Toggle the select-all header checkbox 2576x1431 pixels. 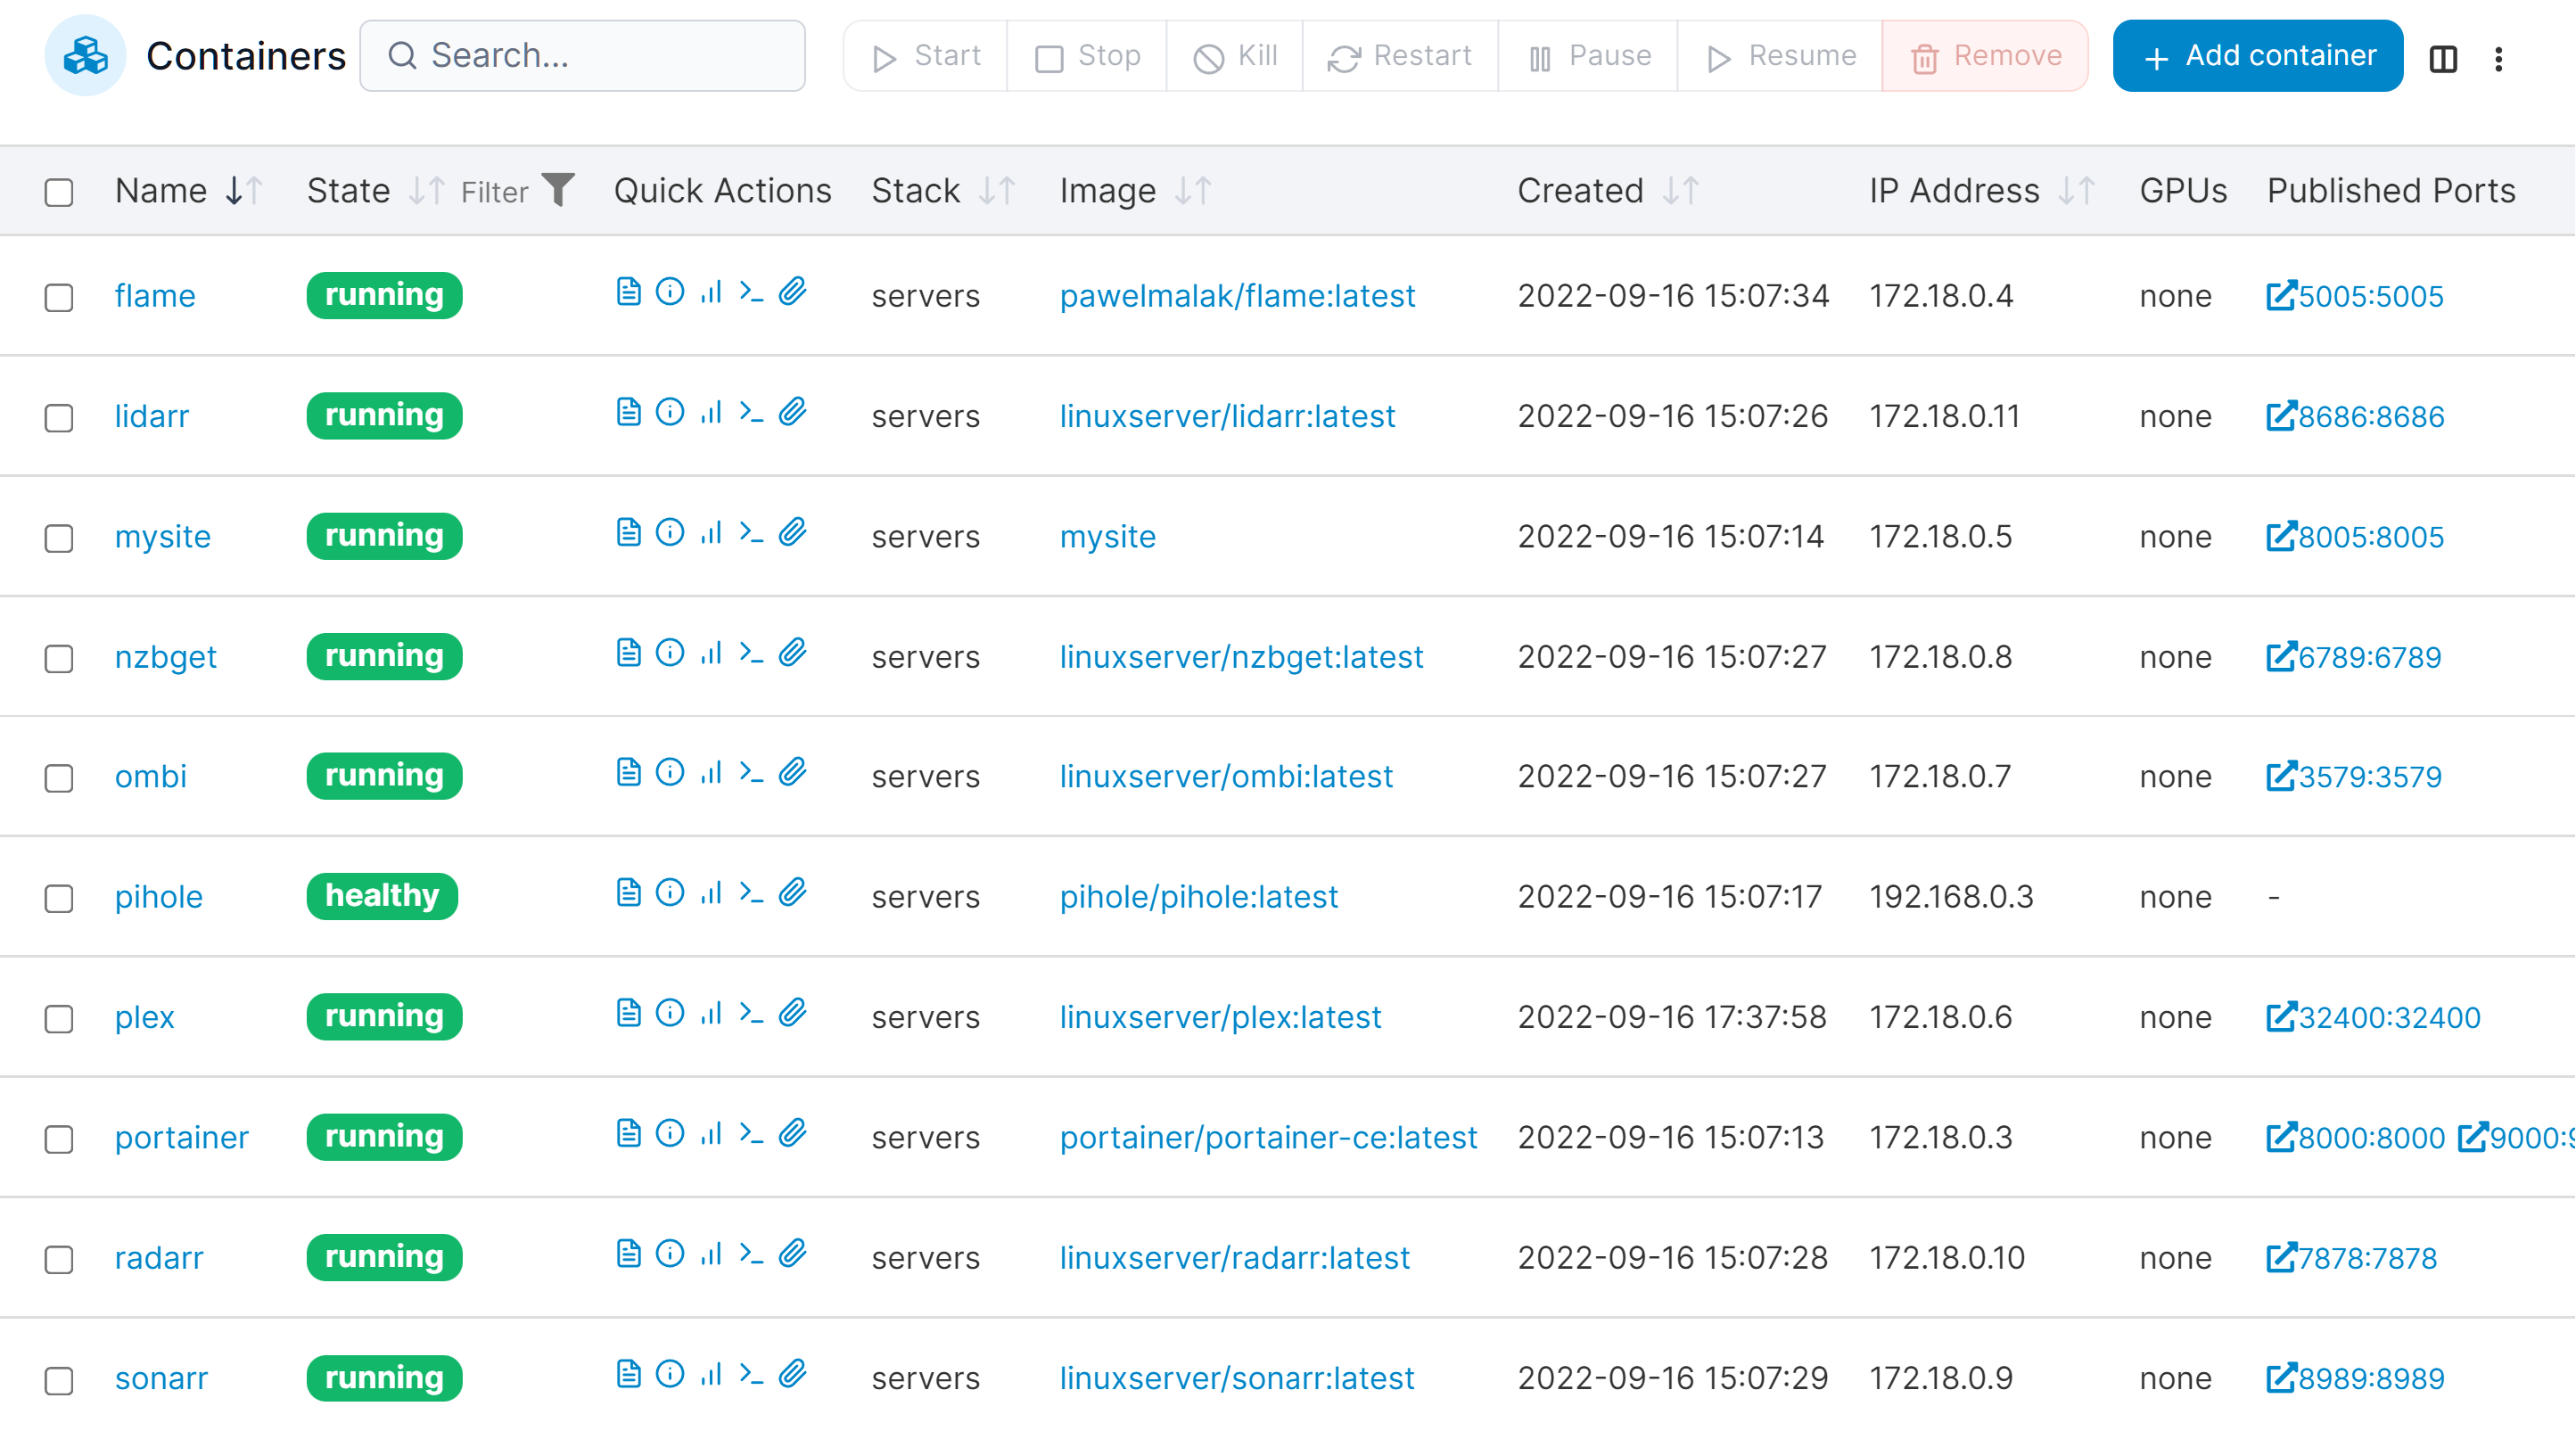pyautogui.click(x=59, y=191)
